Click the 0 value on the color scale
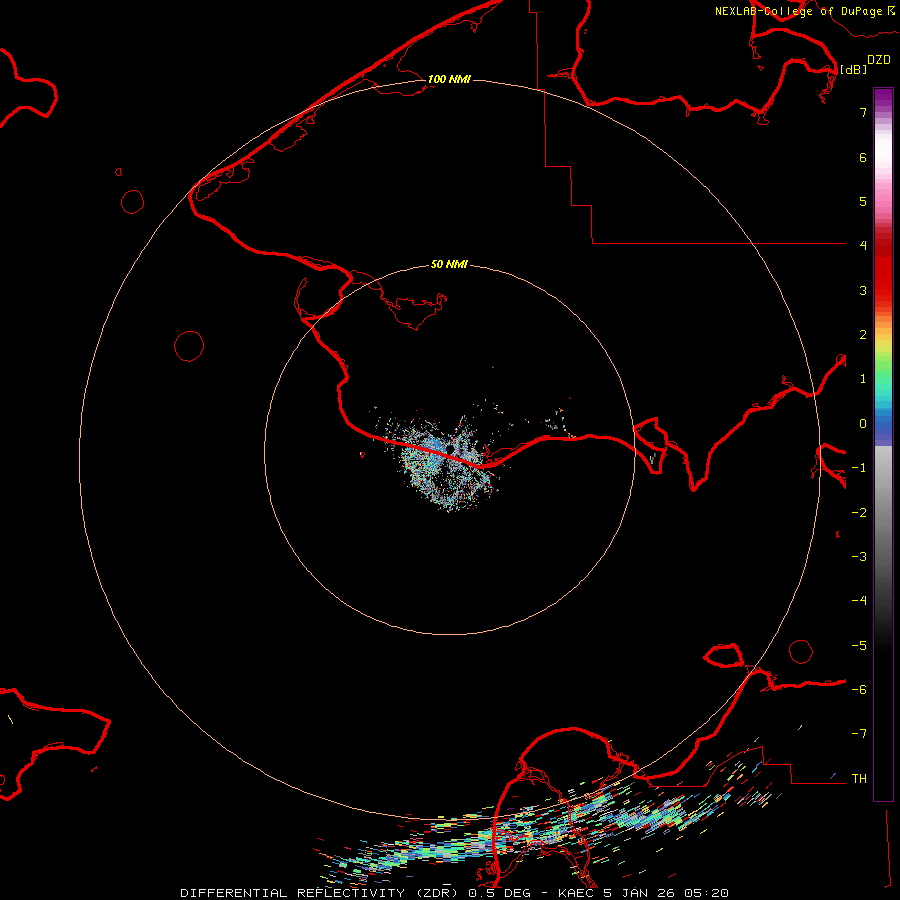This screenshot has height=900, width=900. (863, 424)
